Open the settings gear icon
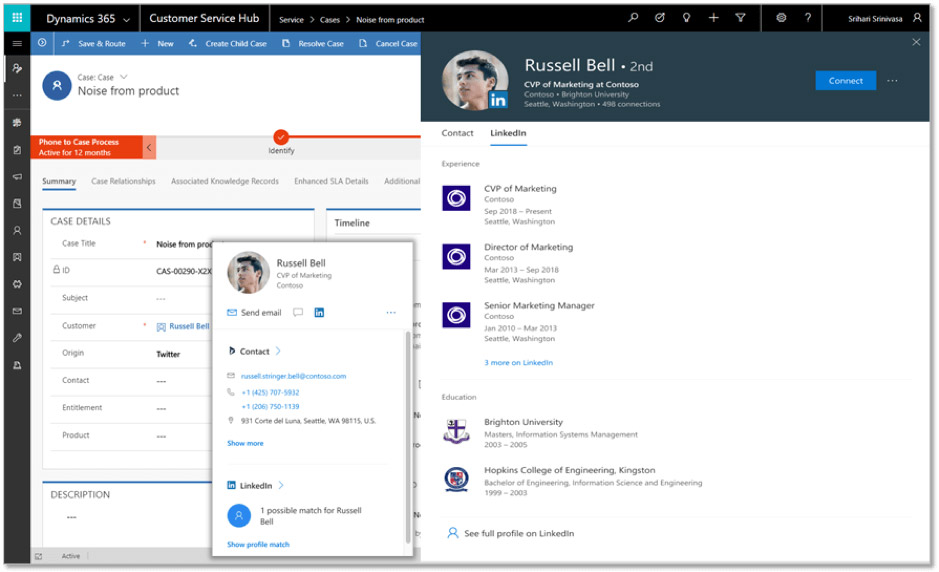The width and height of the screenshot is (939, 572). pyautogui.click(x=781, y=18)
